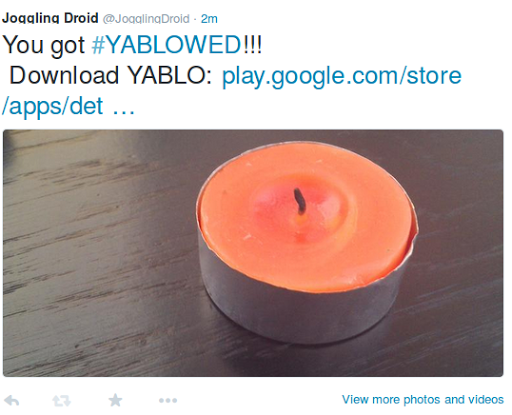Click the "Download YABLO:" tweet text
This screenshot has width=512, height=415.
click(x=111, y=75)
